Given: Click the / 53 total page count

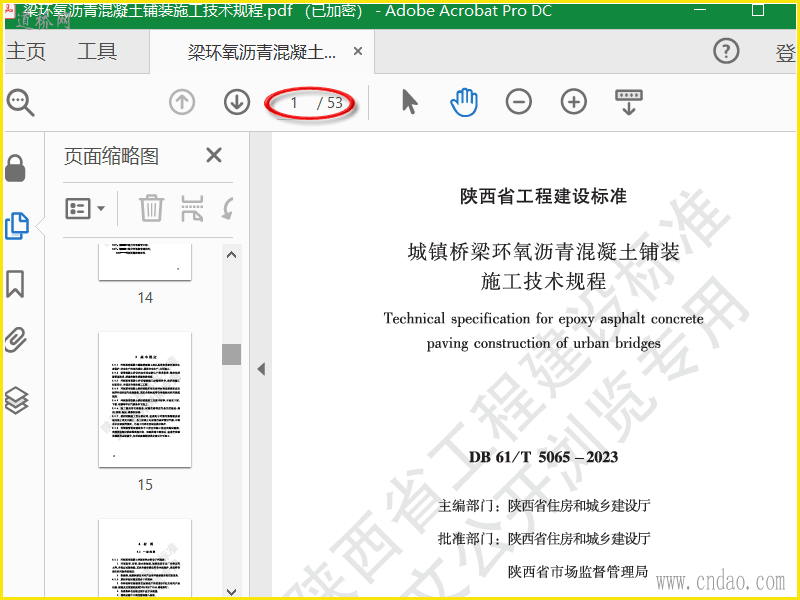Looking at the screenshot, I should 330,103.
